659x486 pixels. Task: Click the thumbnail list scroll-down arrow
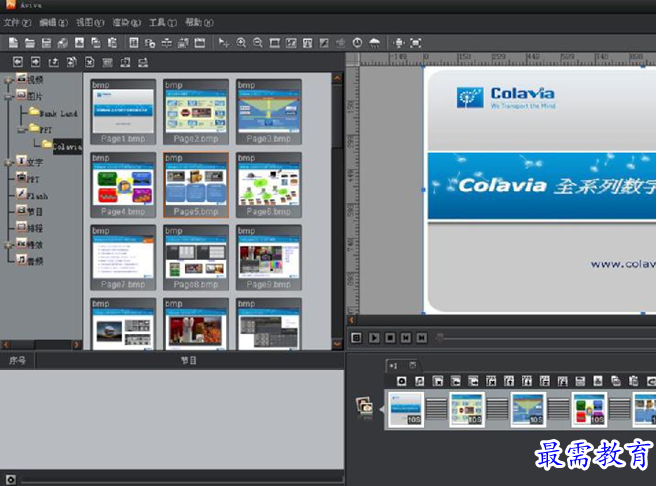point(337,344)
